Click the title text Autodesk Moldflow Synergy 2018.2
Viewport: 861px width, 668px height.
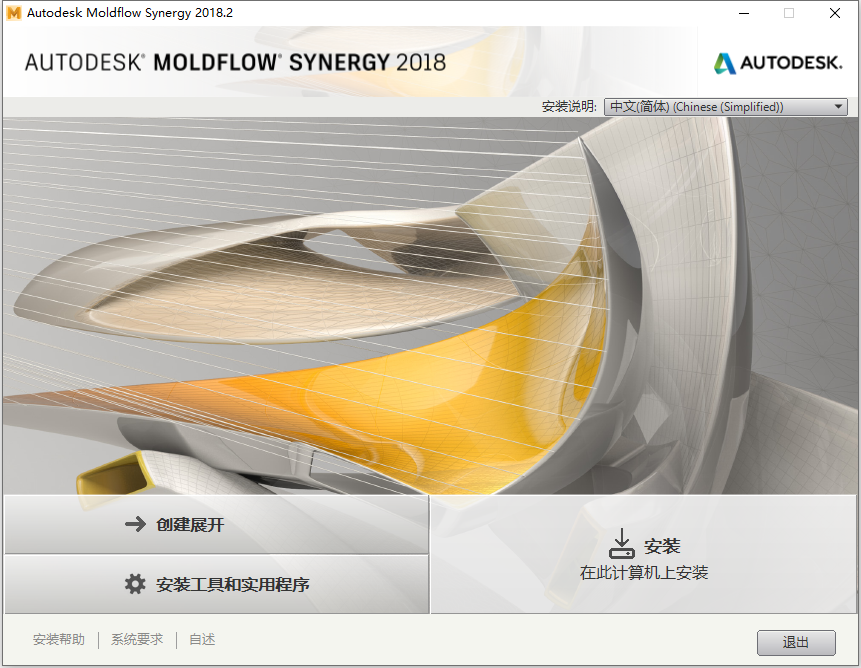[130, 13]
